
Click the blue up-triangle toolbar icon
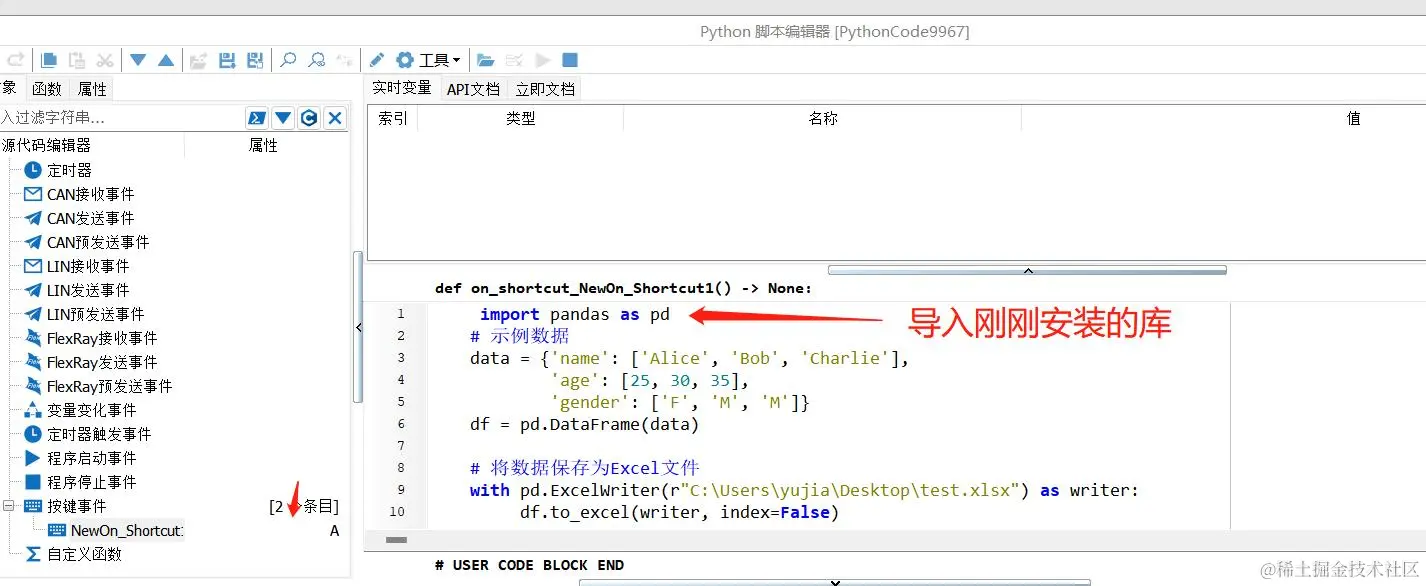(x=166, y=60)
